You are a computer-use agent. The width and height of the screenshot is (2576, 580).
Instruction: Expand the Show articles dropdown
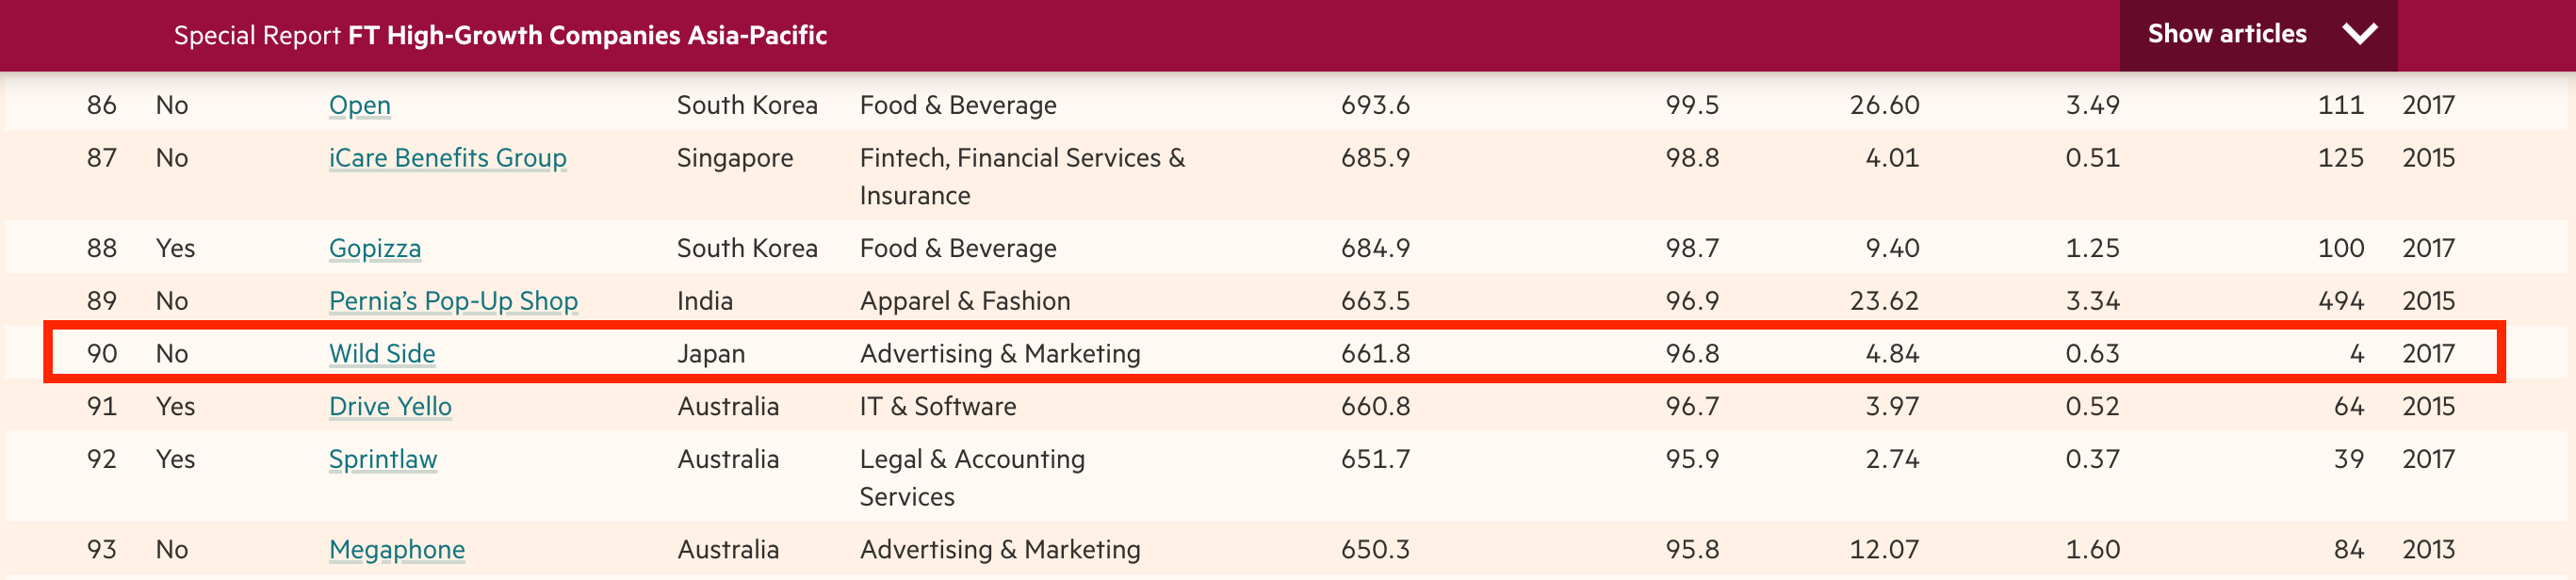(2226, 35)
